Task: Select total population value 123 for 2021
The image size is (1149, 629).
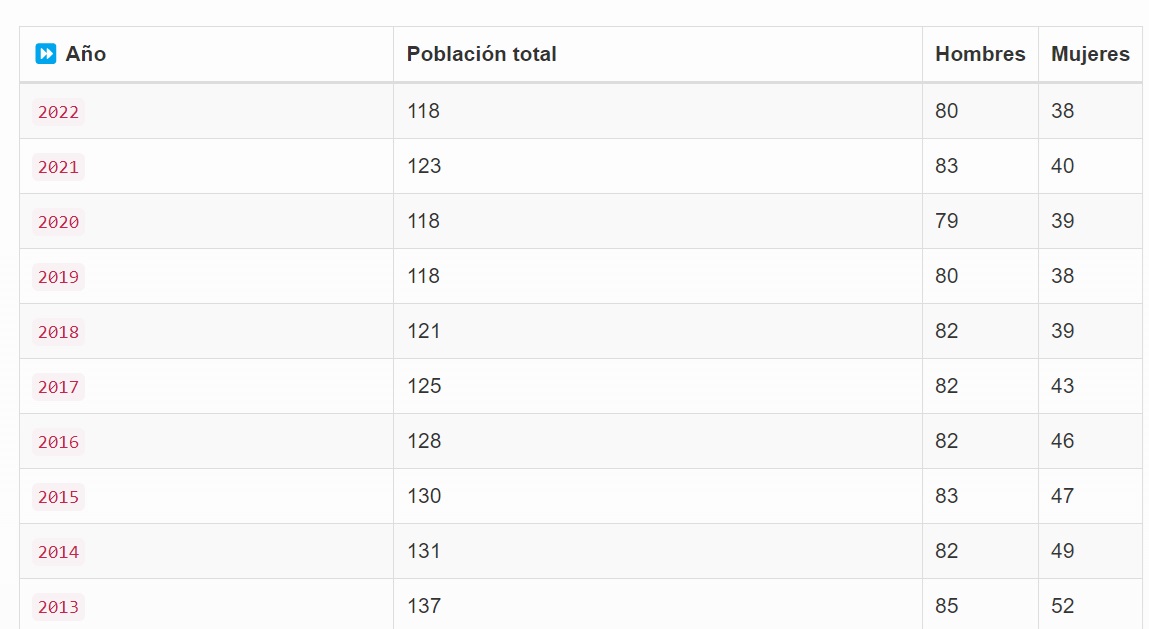Action: pyautogui.click(x=424, y=166)
